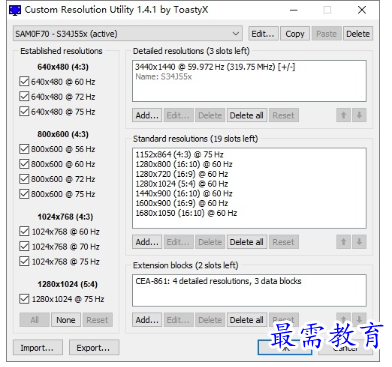The height and width of the screenshot is (367, 392).
Task: Close the Custom Resolution Utility window
Action: pyautogui.click(x=362, y=10)
